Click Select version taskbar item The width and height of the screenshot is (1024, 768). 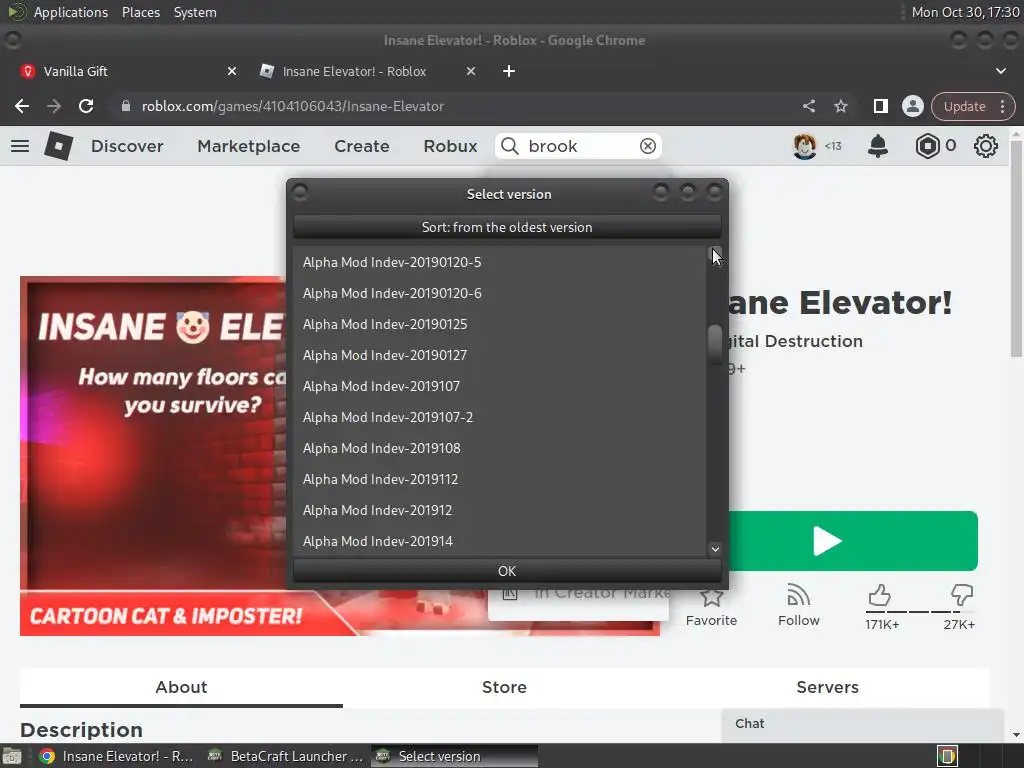pos(455,756)
